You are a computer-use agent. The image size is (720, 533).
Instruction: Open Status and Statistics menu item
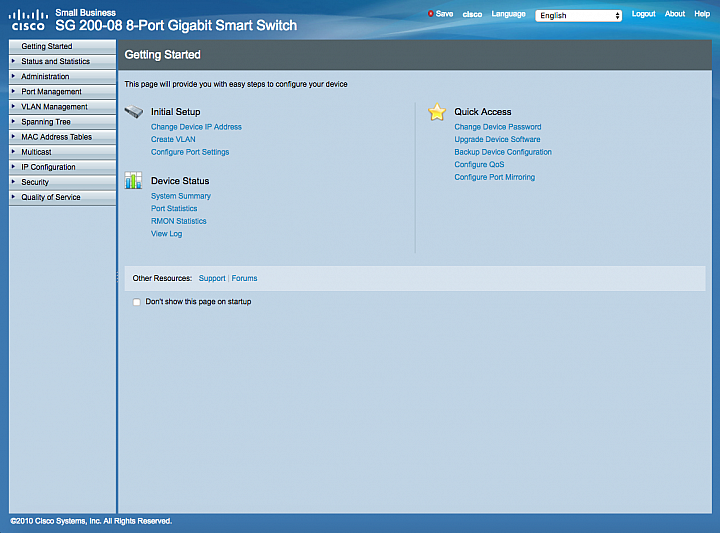click(x=62, y=62)
